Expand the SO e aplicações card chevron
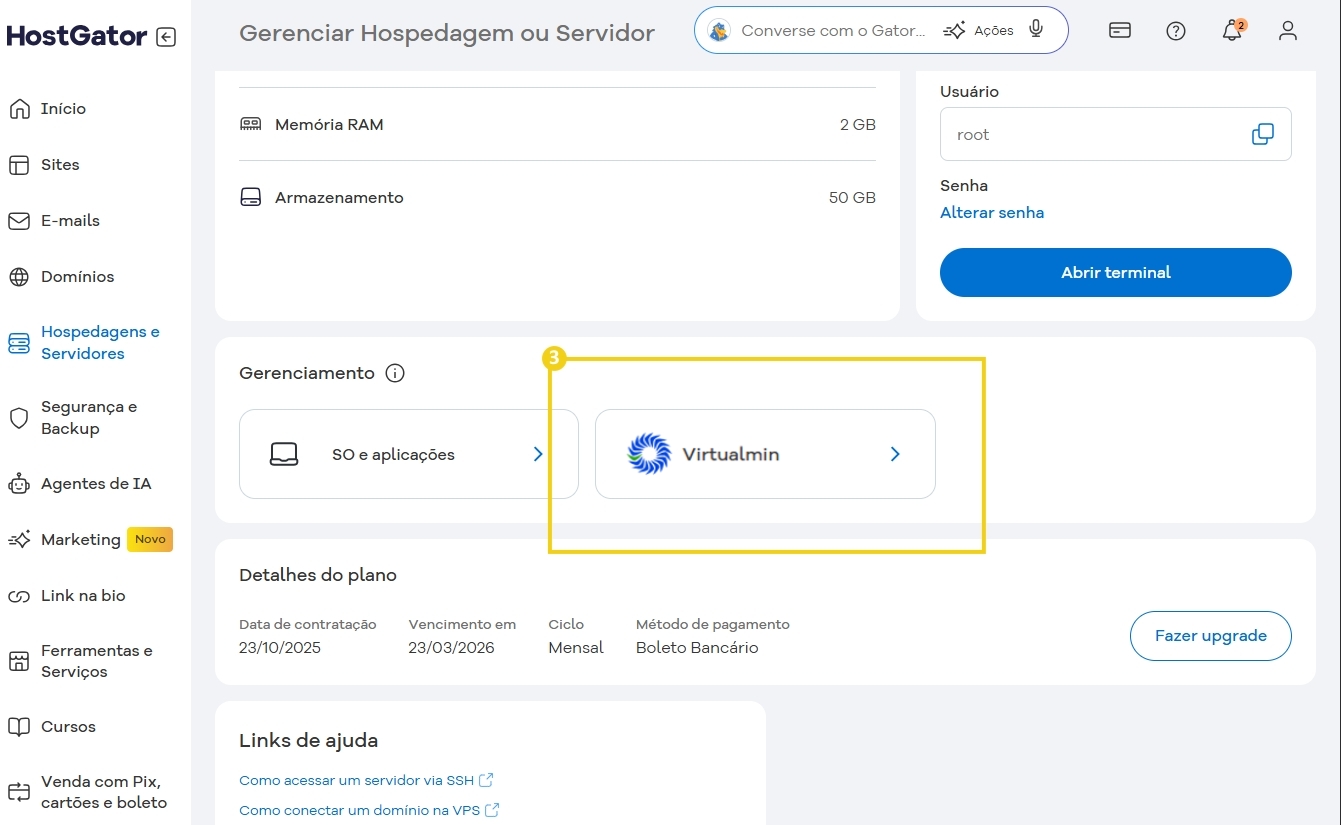This screenshot has width=1341, height=825. [x=538, y=453]
